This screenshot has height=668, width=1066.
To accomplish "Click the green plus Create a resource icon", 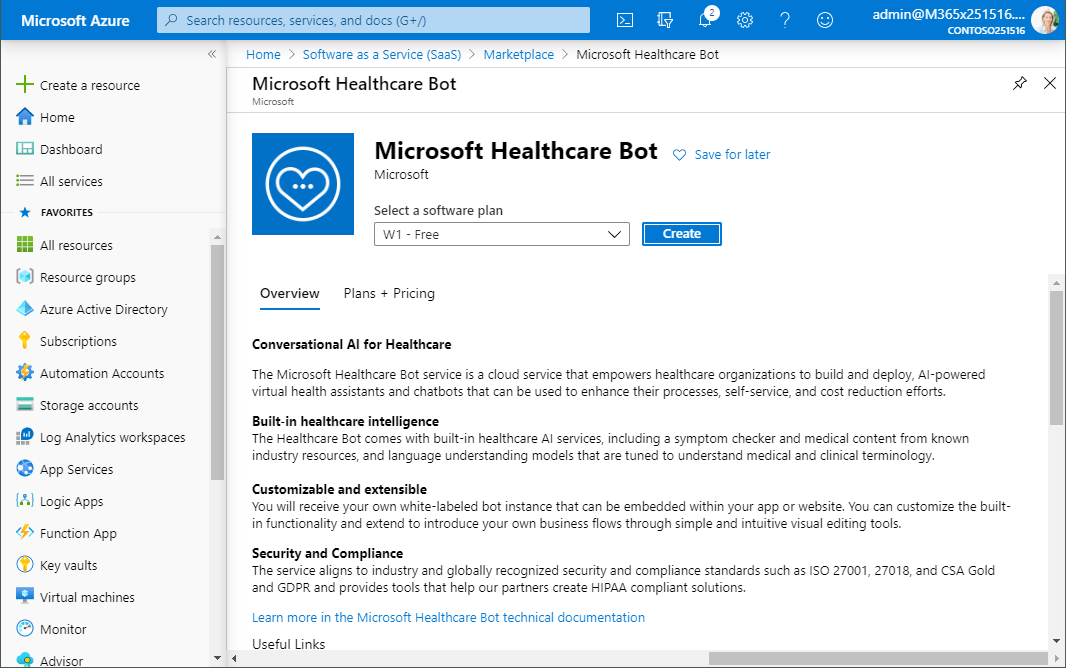I will coord(24,84).
